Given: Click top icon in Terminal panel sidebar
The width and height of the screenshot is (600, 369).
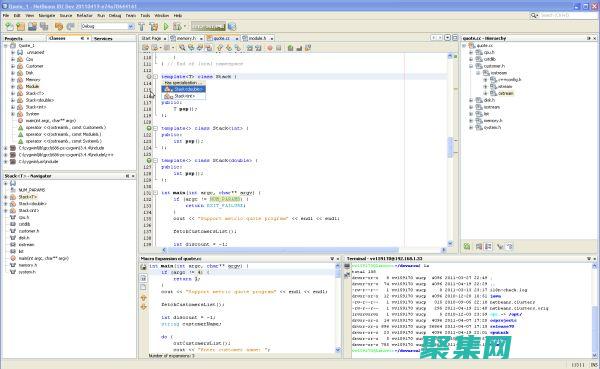Looking at the screenshot, I should tap(347, 266).
